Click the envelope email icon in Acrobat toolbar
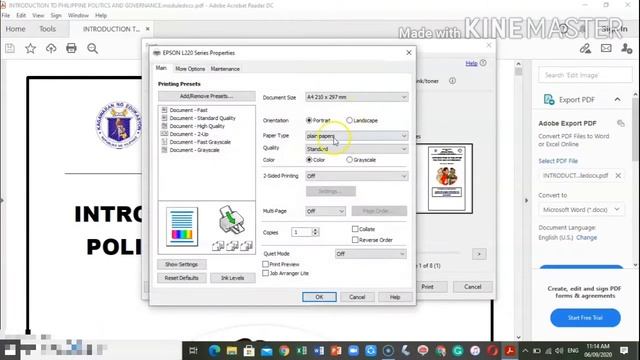Viewport: 640px width, 360px height. (606, 48)
